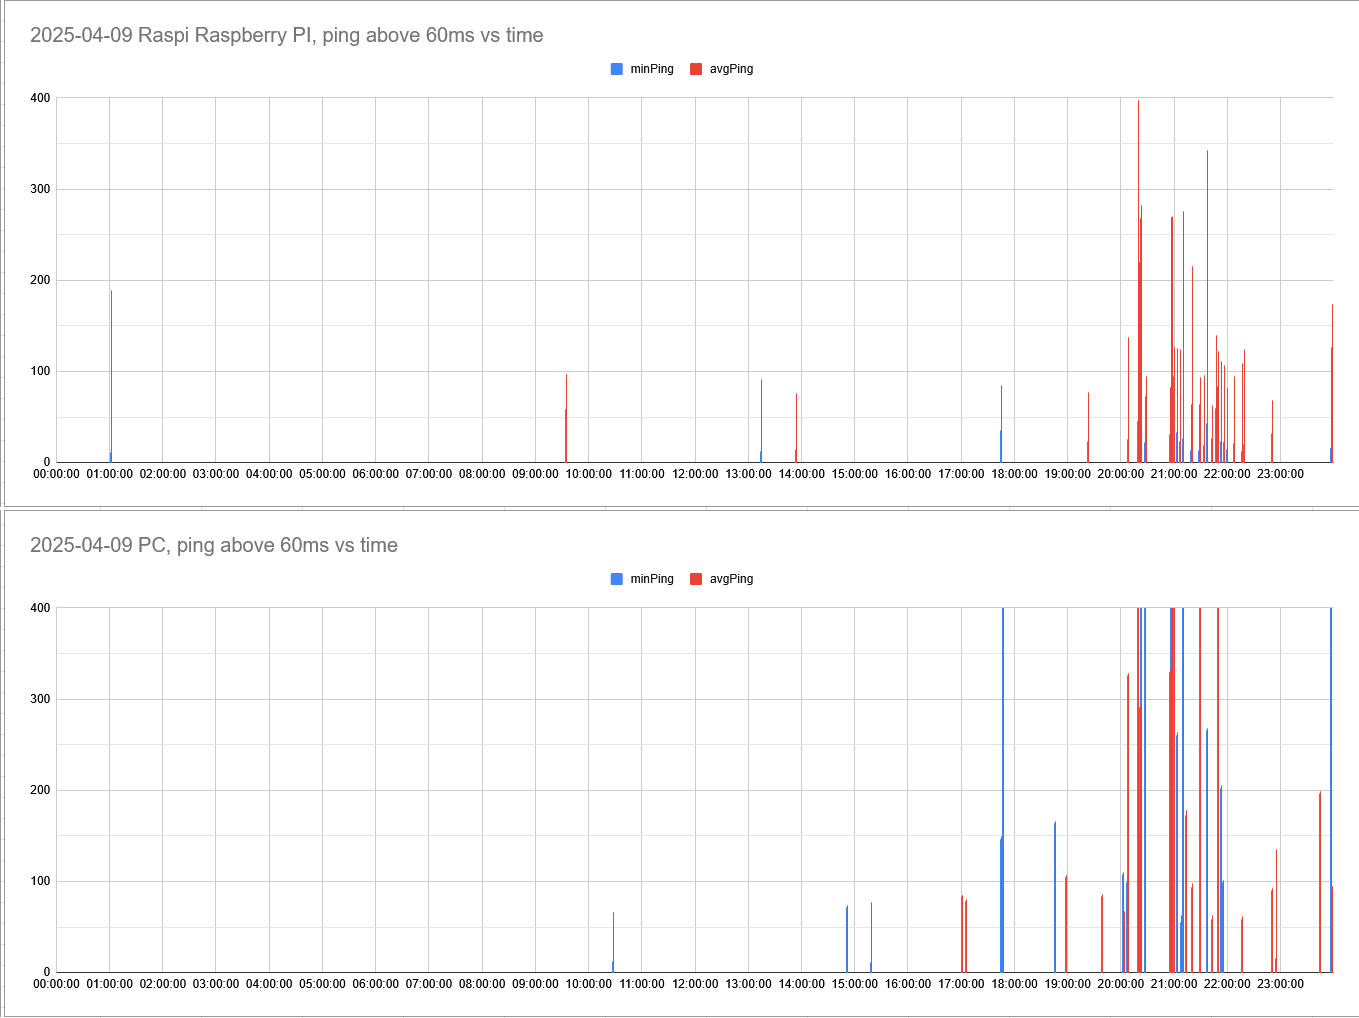Select avgPing legend label in PC chart
Image resolution: width=1359 pixels, height=1018 pixels.
point(731,579)
